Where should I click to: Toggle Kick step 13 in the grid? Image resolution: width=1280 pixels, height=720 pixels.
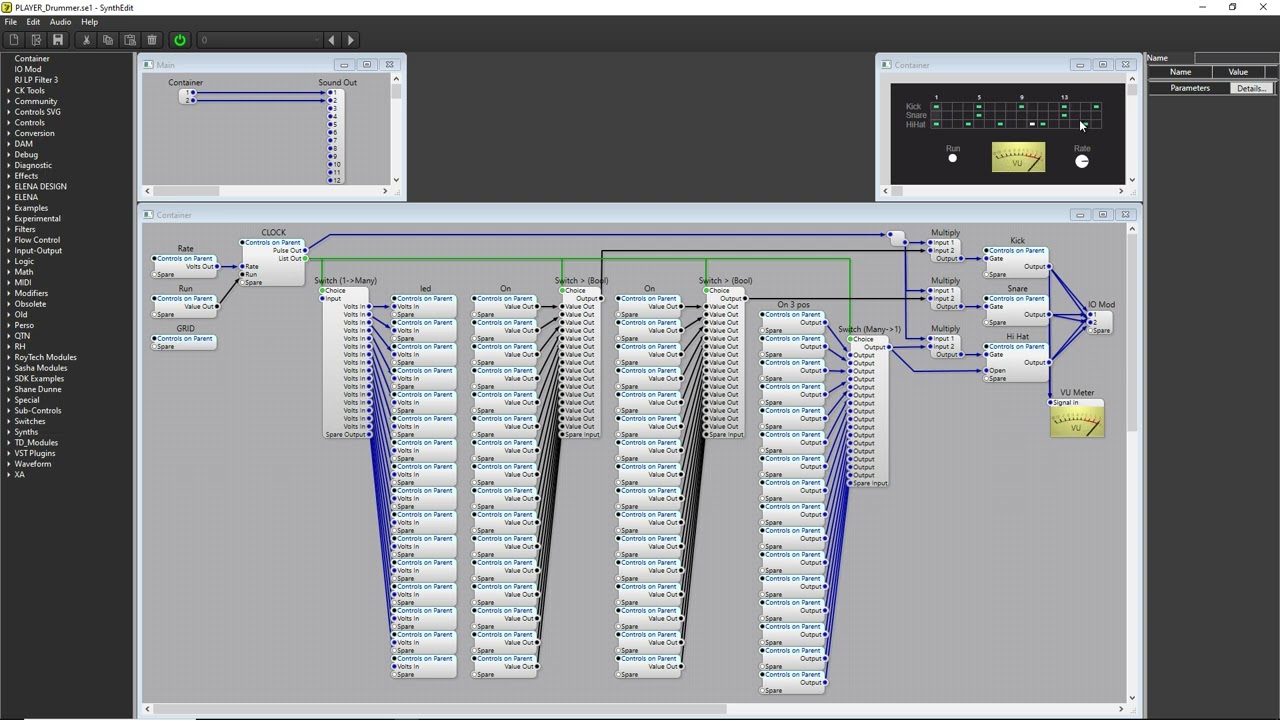(1064, 107)
